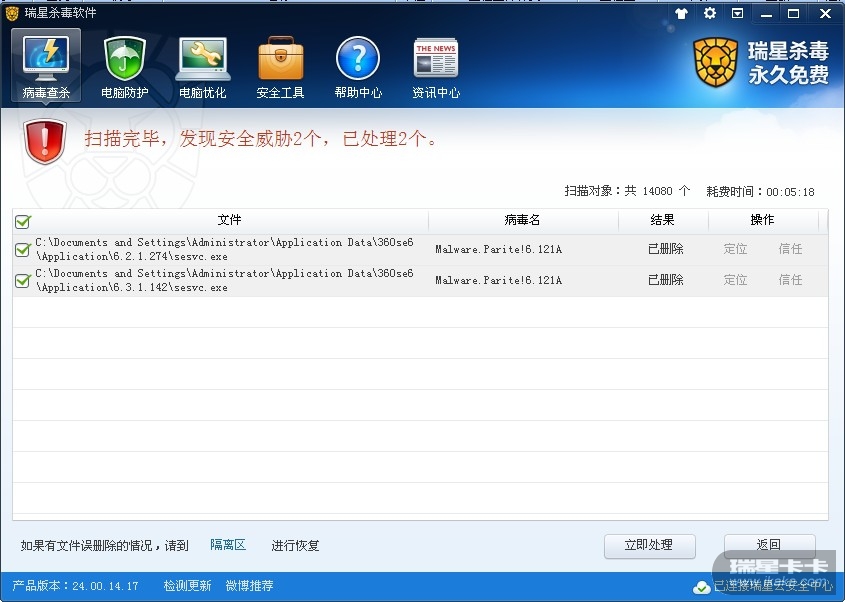Click the 扫描对象 14080 count text

tap(627, 191)
